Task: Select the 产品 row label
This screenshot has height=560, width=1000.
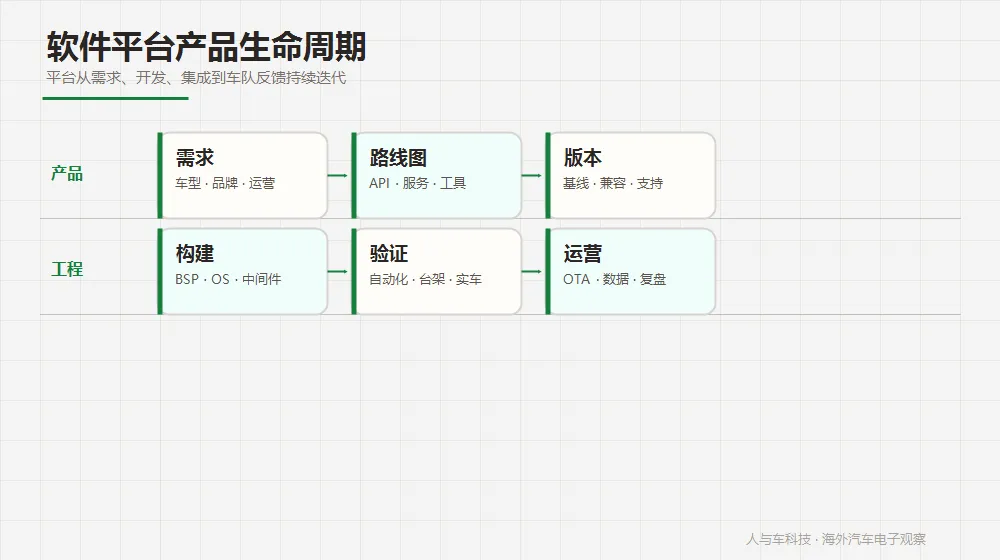Action: coord(67,173)
